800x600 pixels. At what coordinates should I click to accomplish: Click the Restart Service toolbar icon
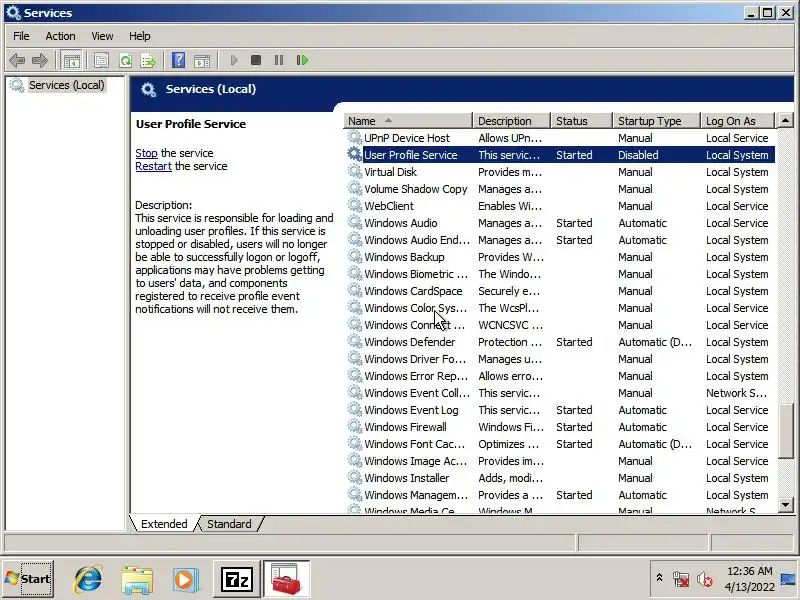pos(302,60)
